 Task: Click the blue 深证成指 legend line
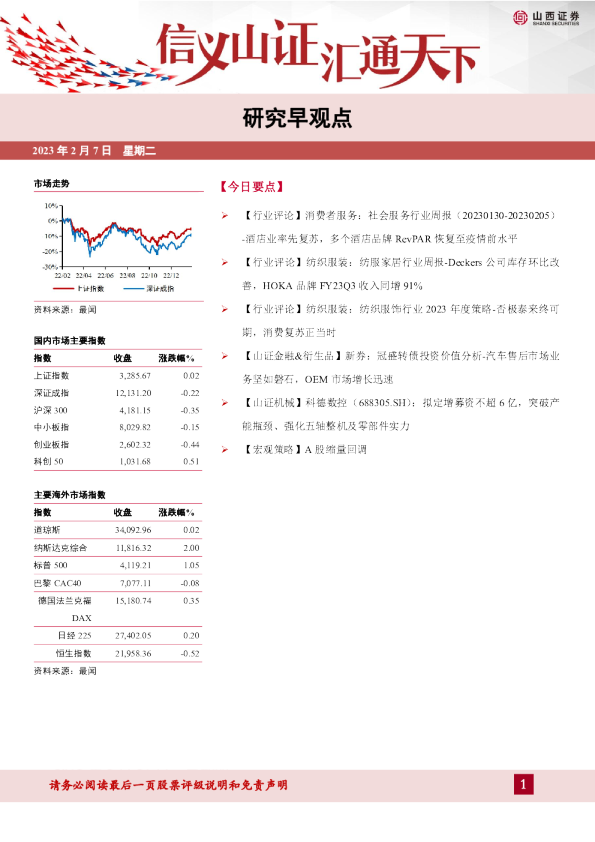coord(134,289)
